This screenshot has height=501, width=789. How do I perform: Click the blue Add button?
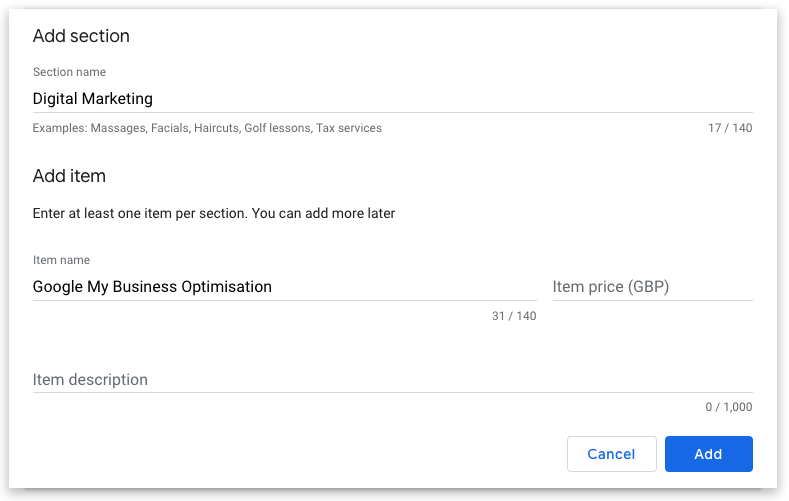point(708,454)
